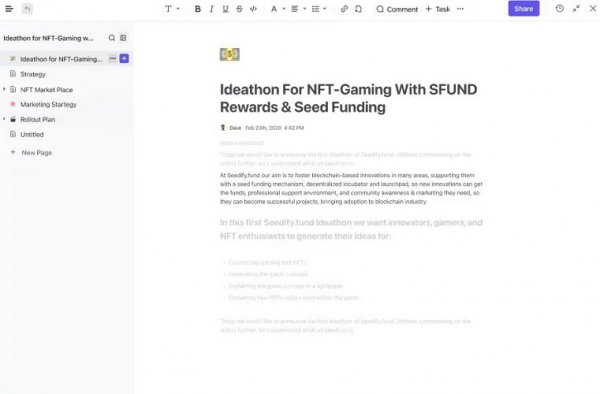600x394 pixels.
Task: Insert a link with chain icon
Action: pyautogui.click(x=344, y=9)
